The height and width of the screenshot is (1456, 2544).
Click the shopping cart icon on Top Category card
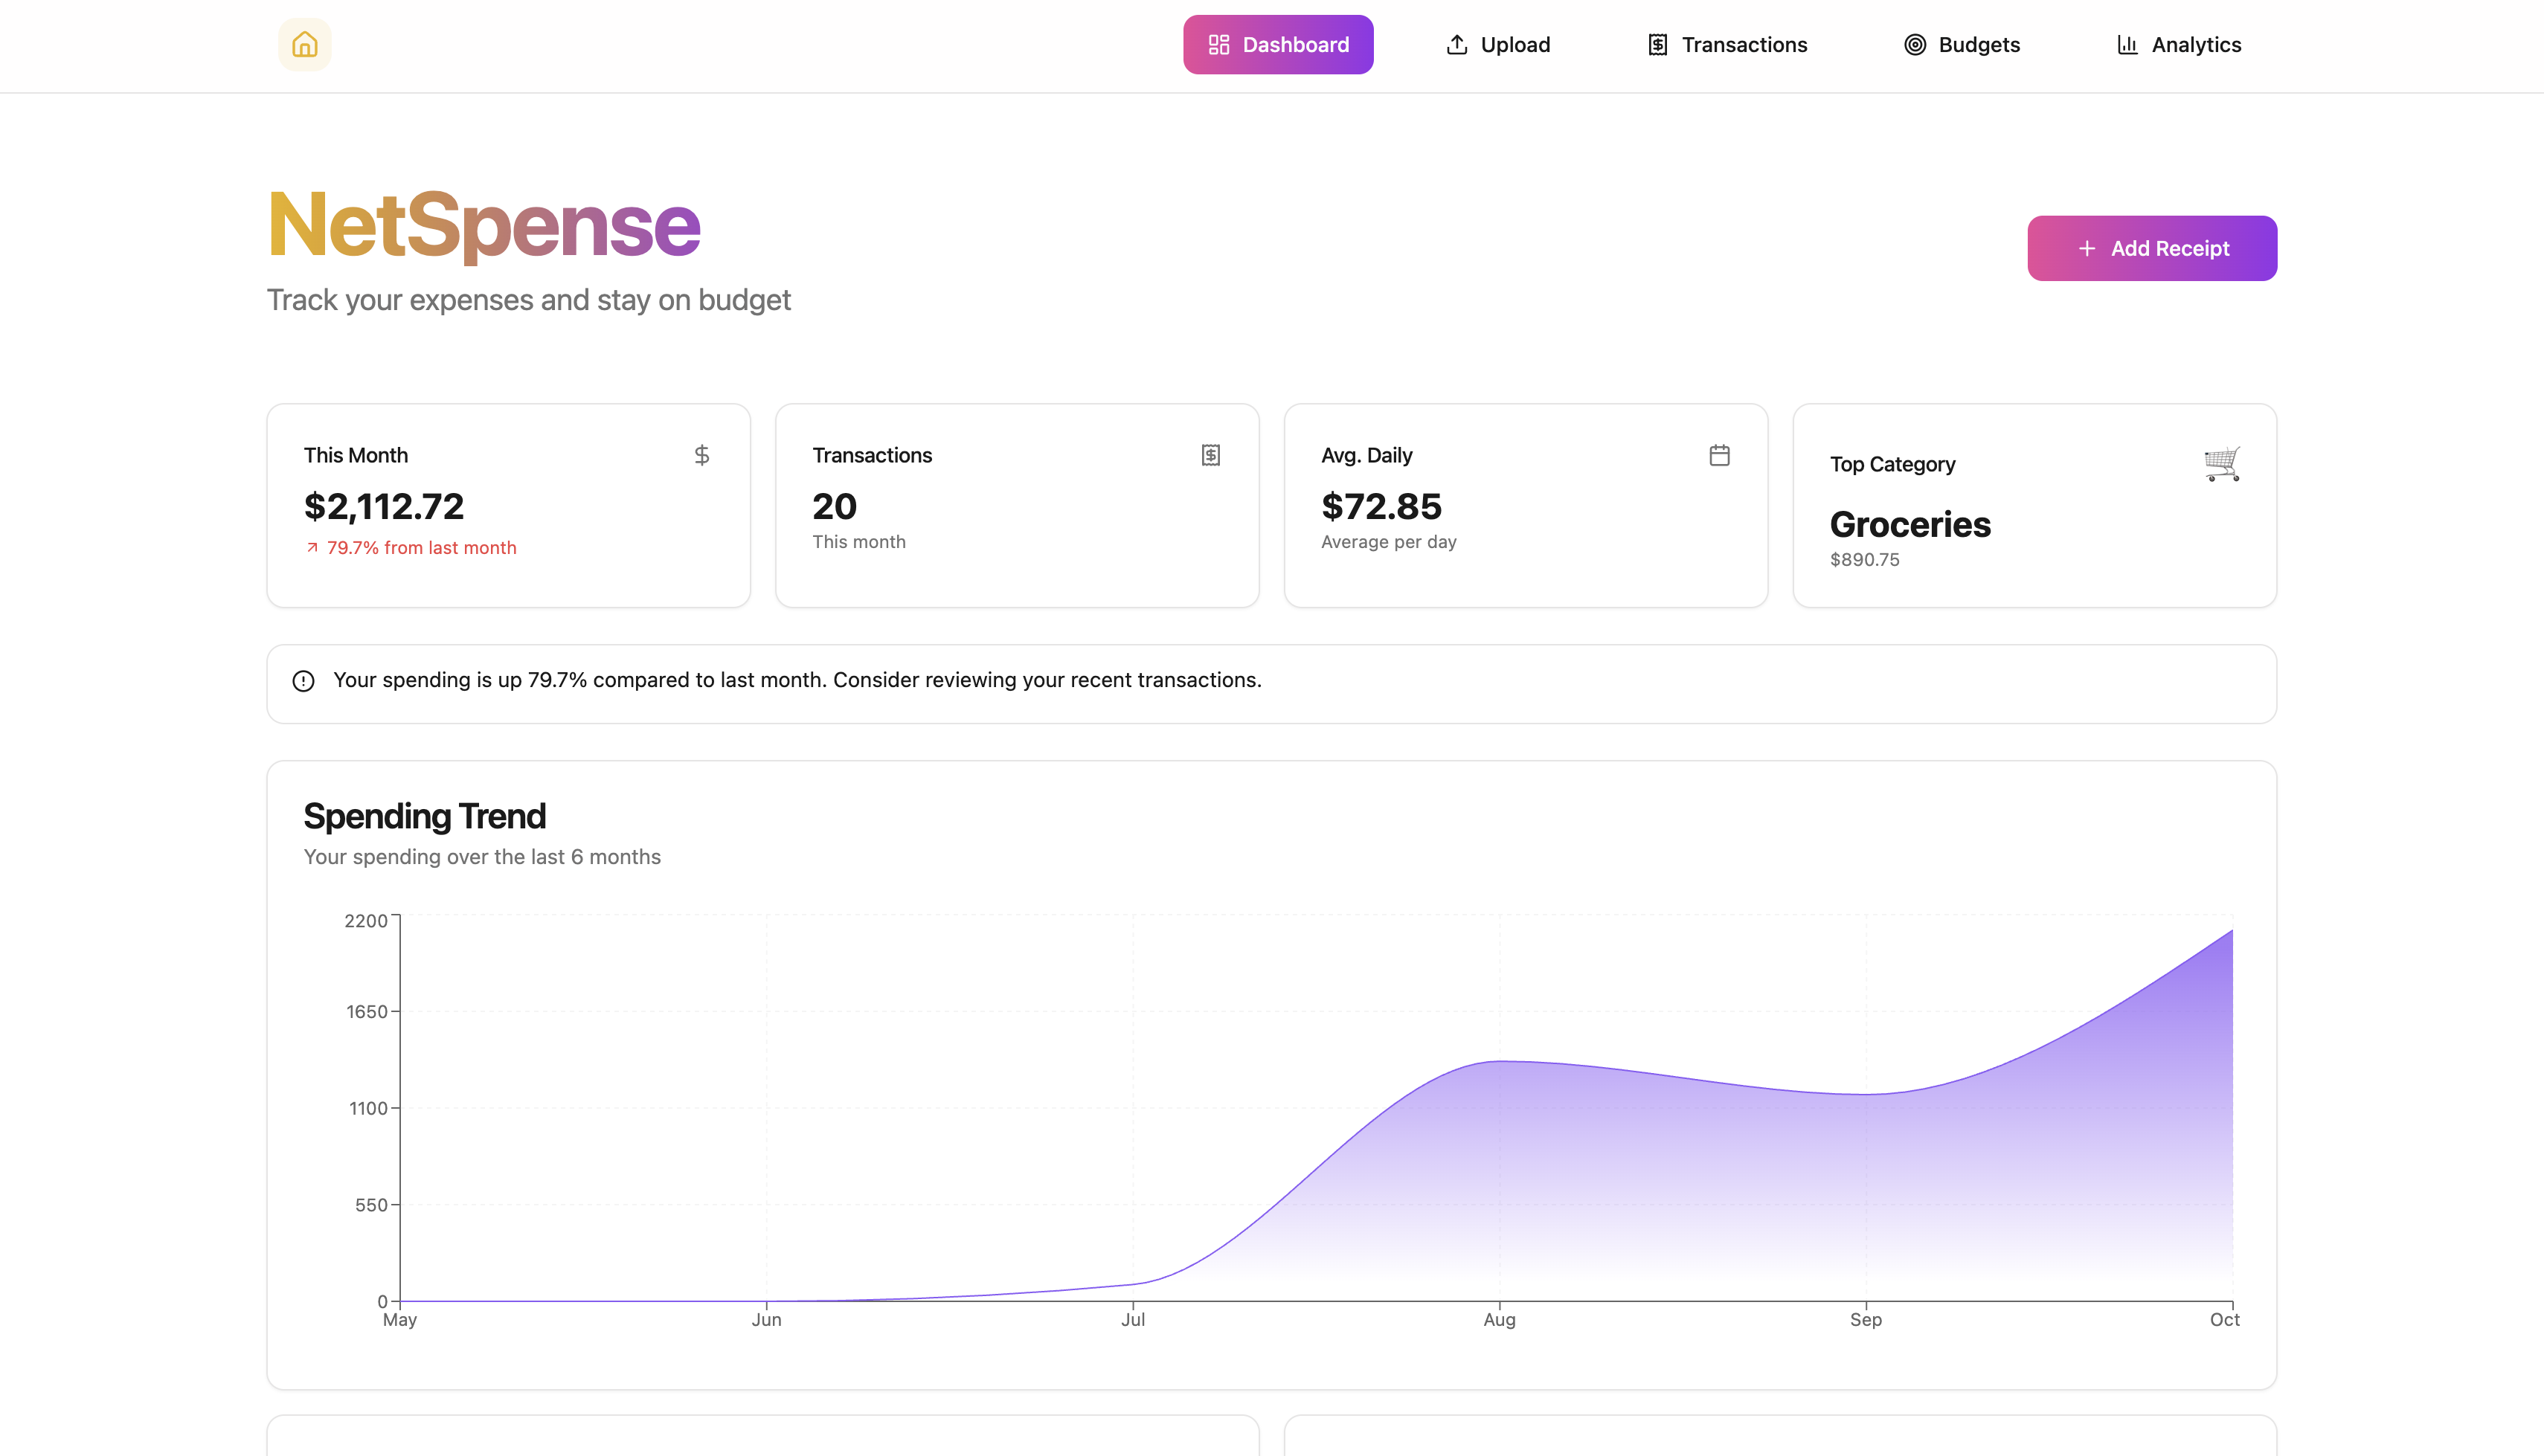[x=2224, y=463]
